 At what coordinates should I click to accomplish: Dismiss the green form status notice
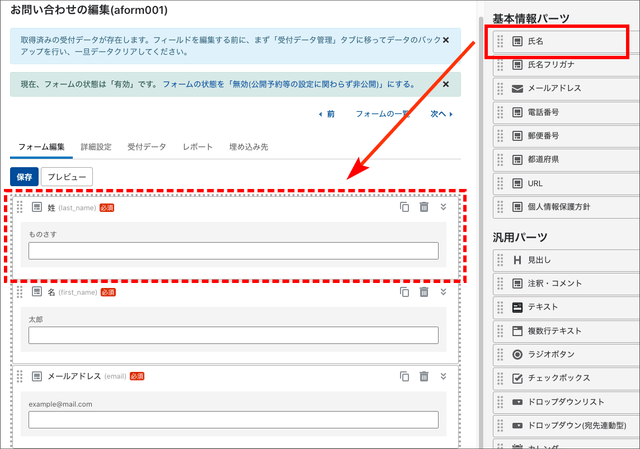(446, 84)
